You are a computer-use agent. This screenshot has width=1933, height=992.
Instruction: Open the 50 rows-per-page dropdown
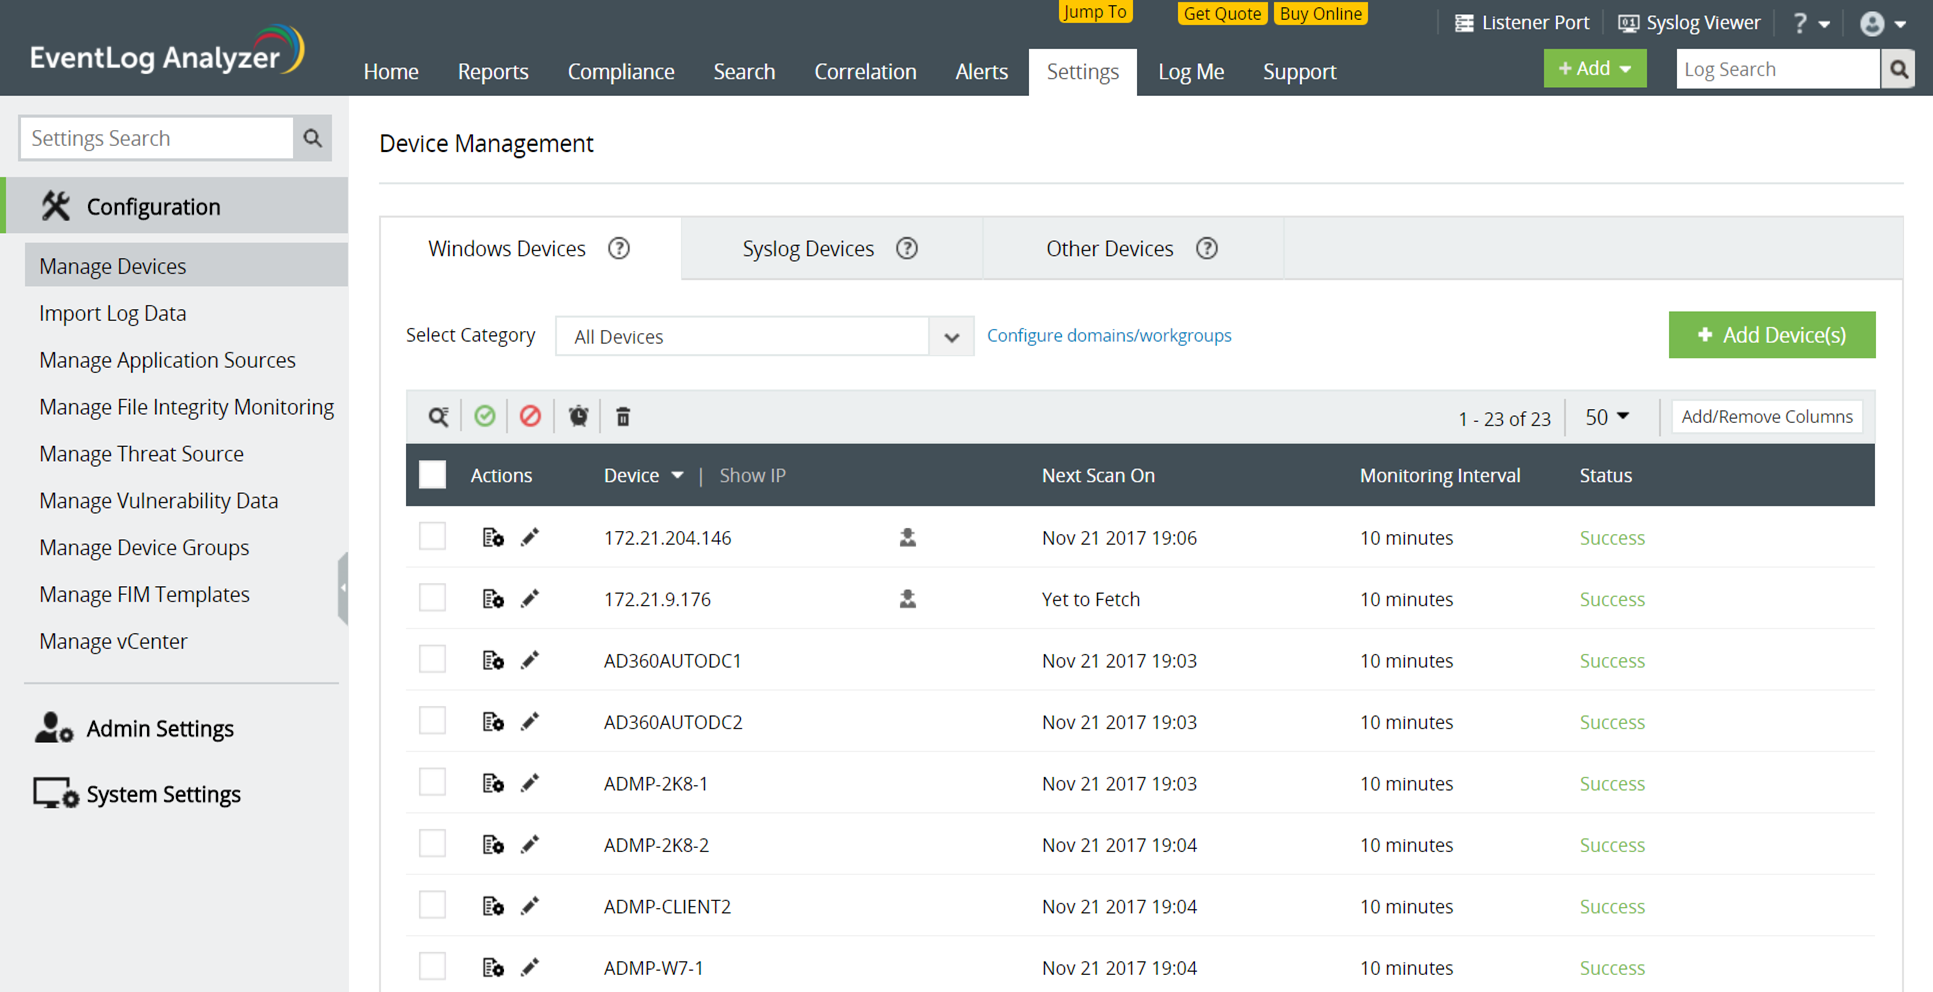point(1608,416)
